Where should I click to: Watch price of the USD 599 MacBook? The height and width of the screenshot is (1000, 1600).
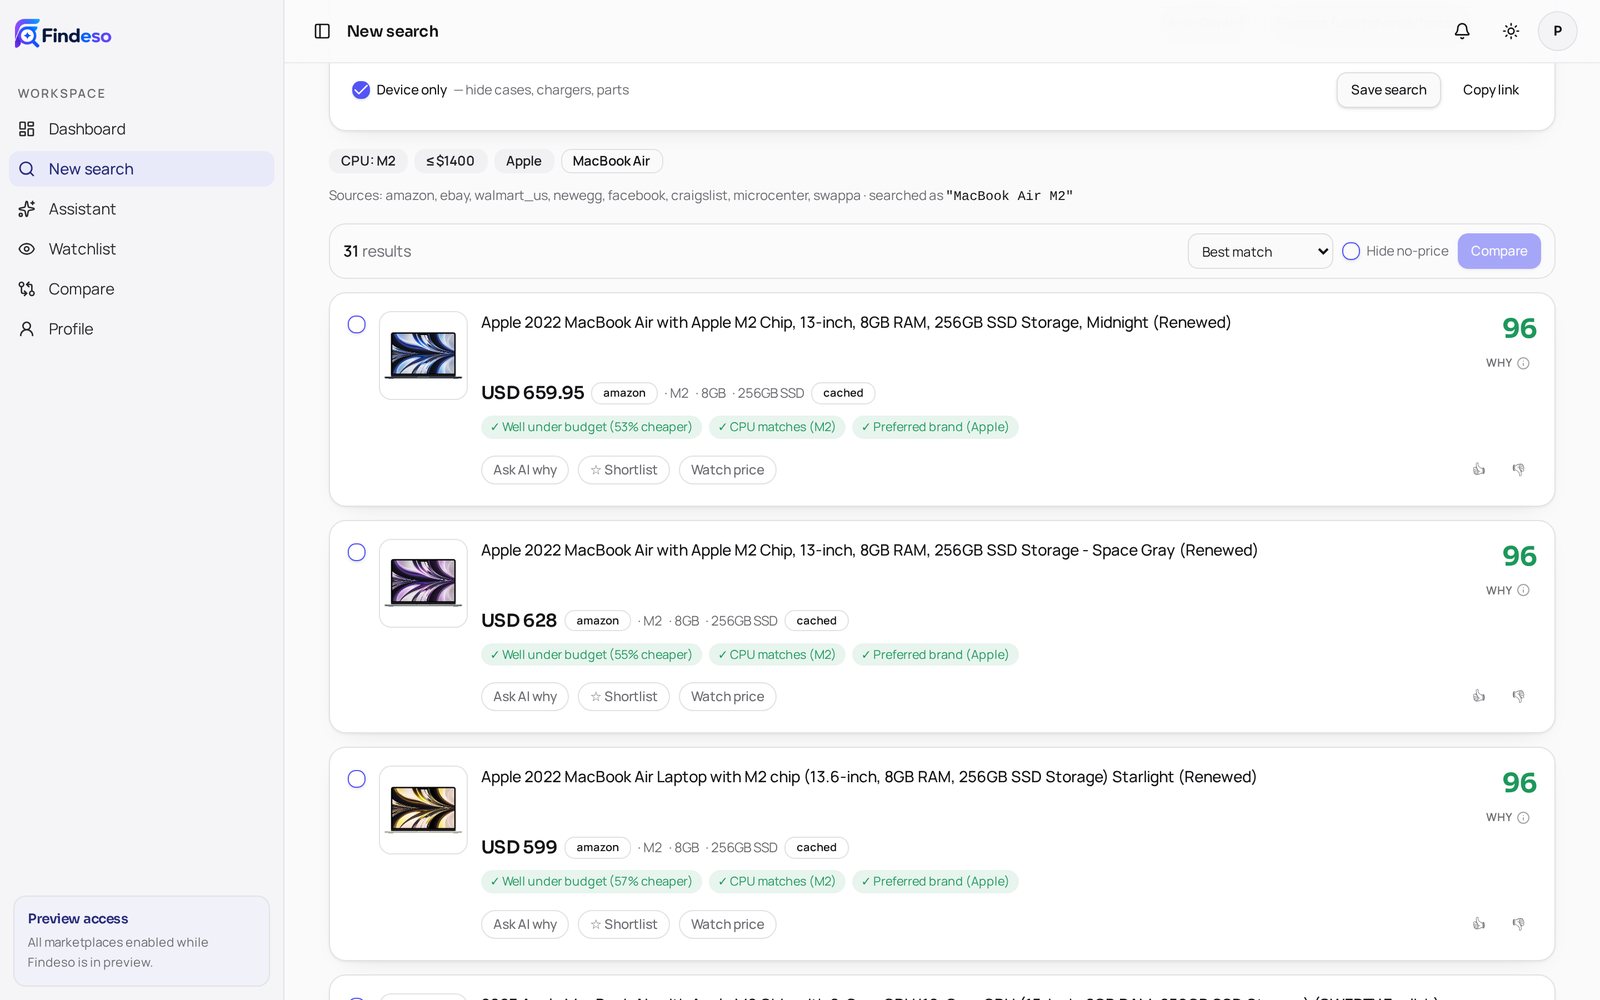click(x=727, y=924)
